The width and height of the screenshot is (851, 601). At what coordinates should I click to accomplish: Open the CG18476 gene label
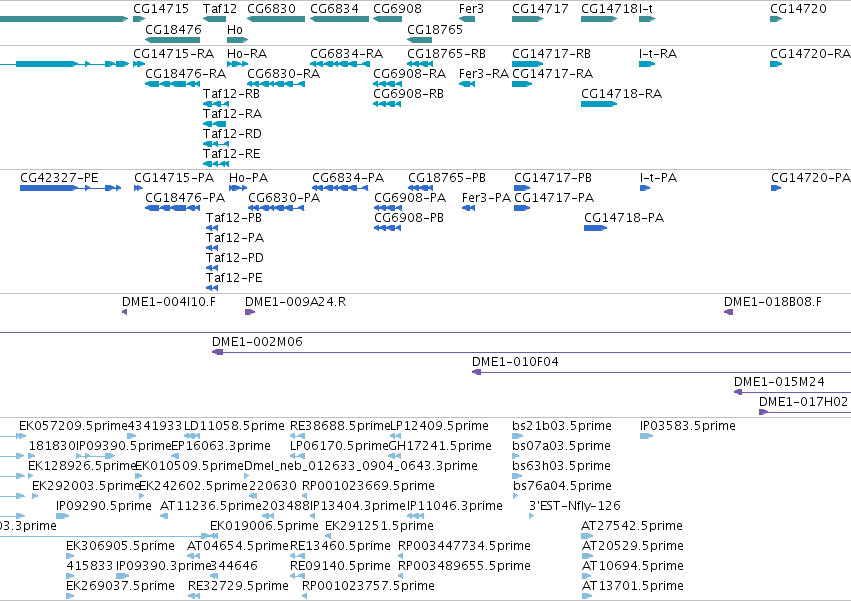173,30
